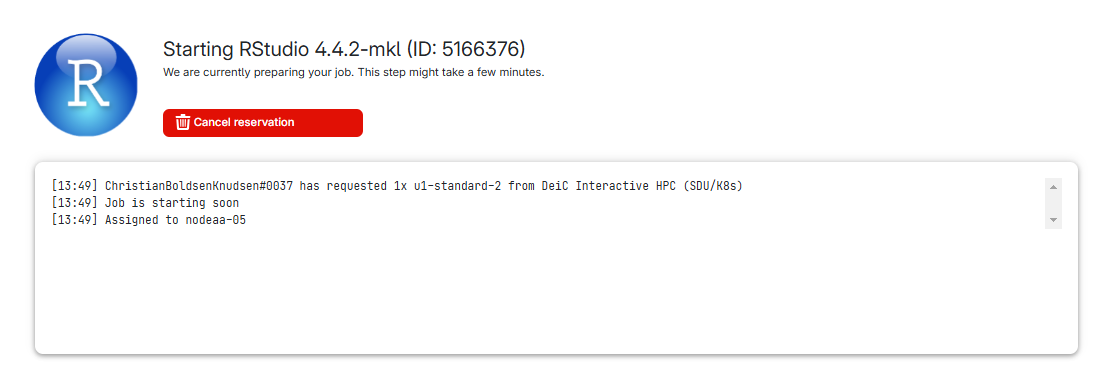Click the scrollbar track between the arrows
The height and width of the screenshot is (386, 1119).
point(1053,203)
